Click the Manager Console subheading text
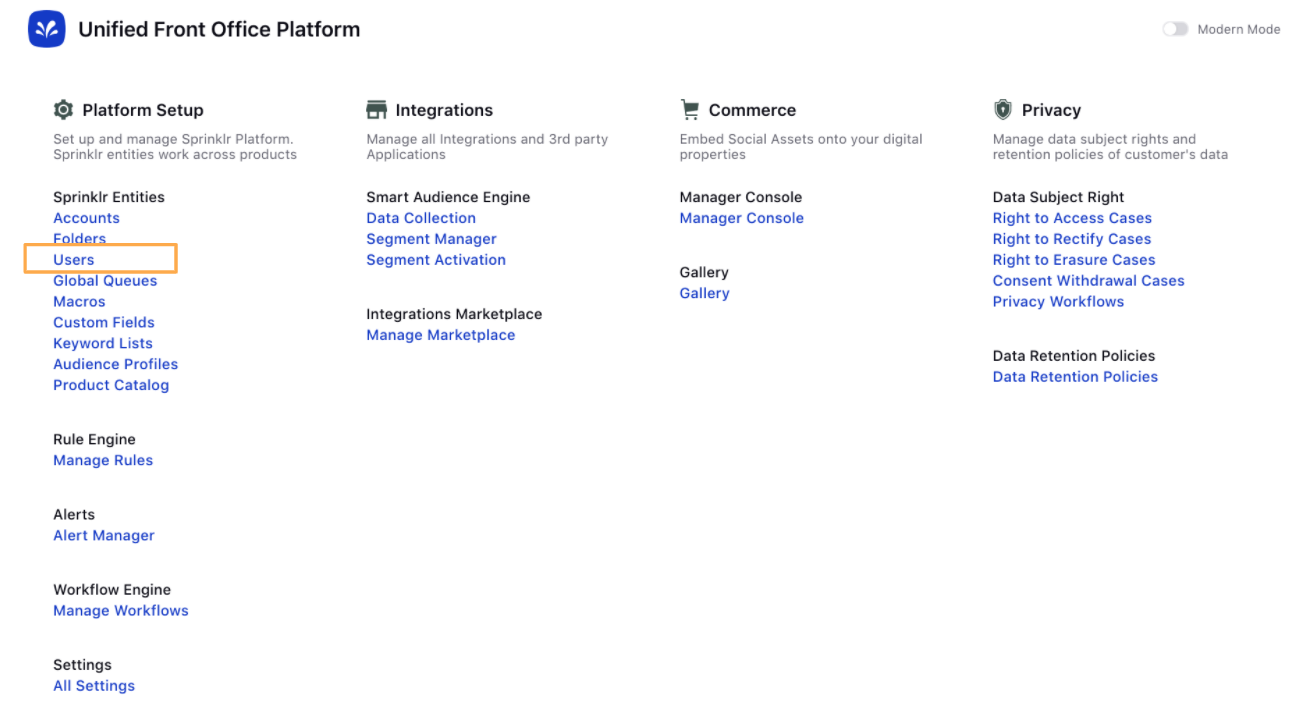 tap(741, 197)
